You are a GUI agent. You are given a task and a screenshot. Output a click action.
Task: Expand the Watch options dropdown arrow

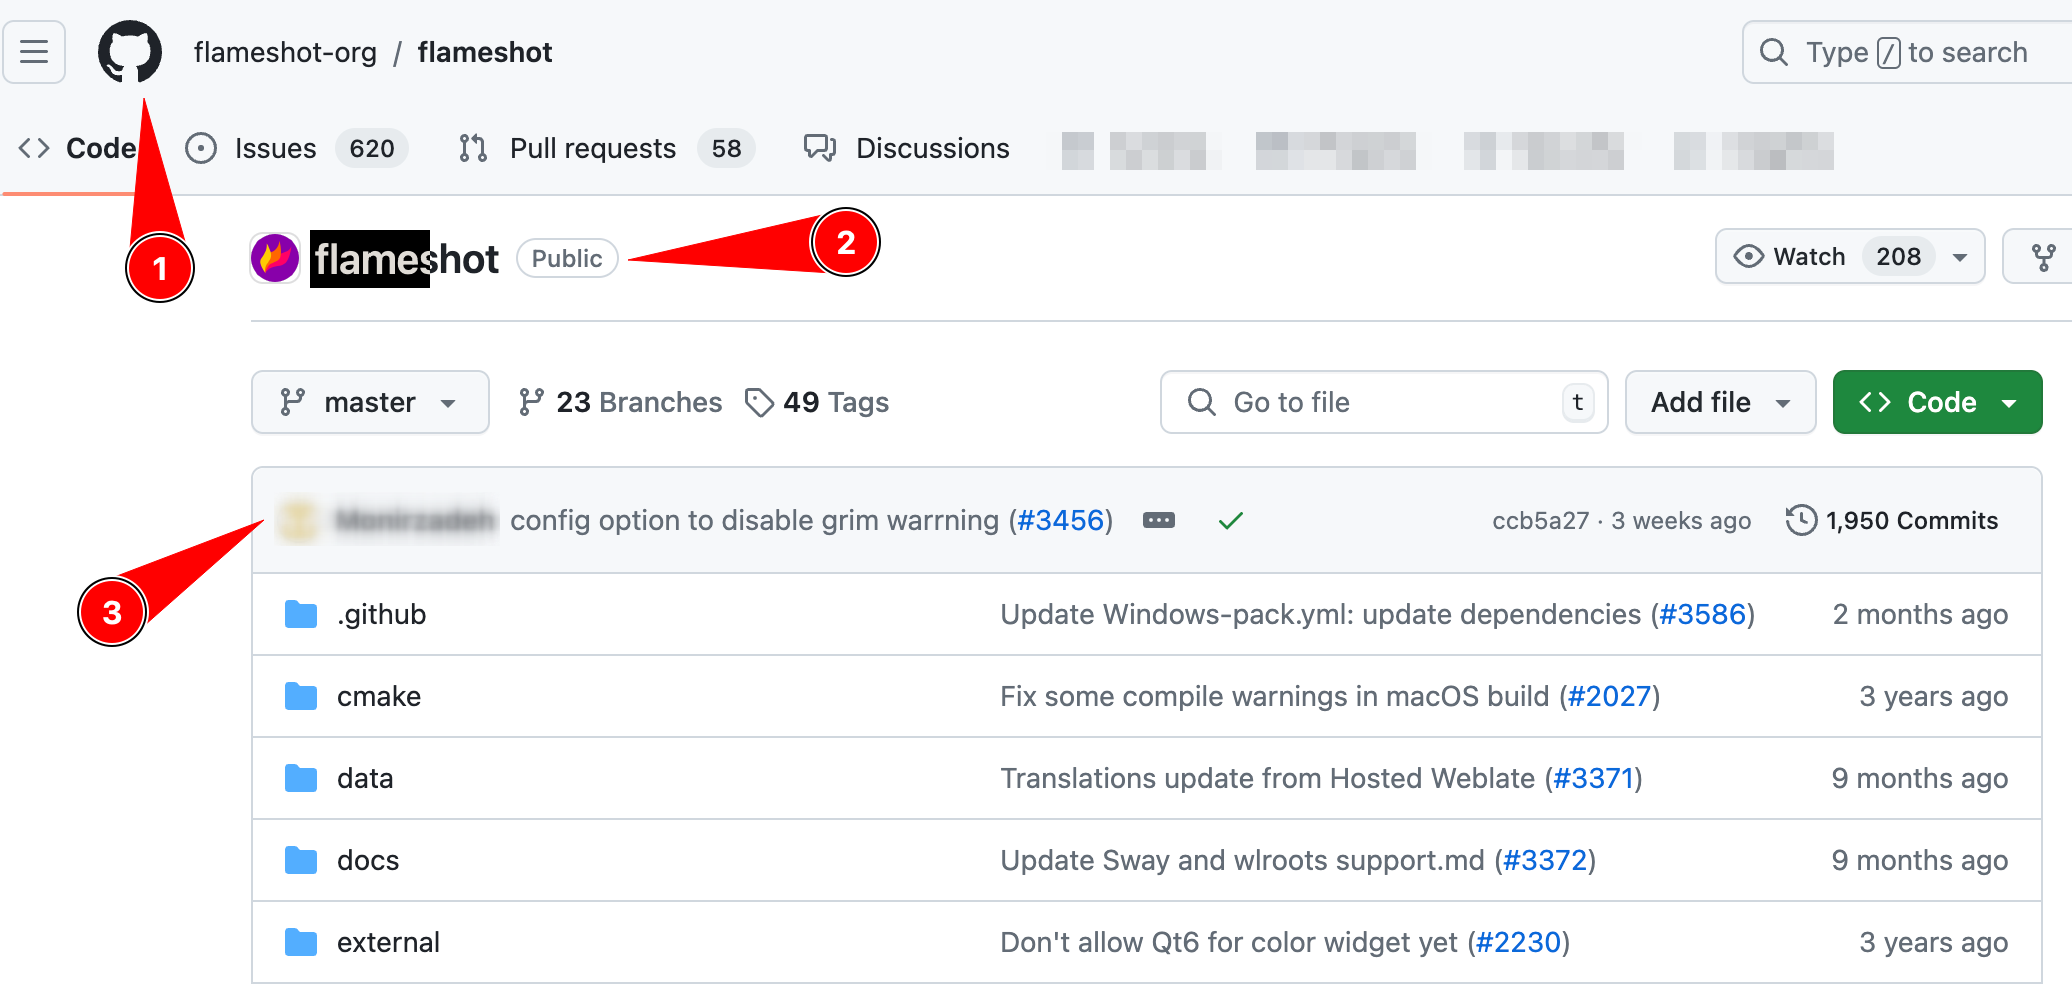tap(1960, 257)
